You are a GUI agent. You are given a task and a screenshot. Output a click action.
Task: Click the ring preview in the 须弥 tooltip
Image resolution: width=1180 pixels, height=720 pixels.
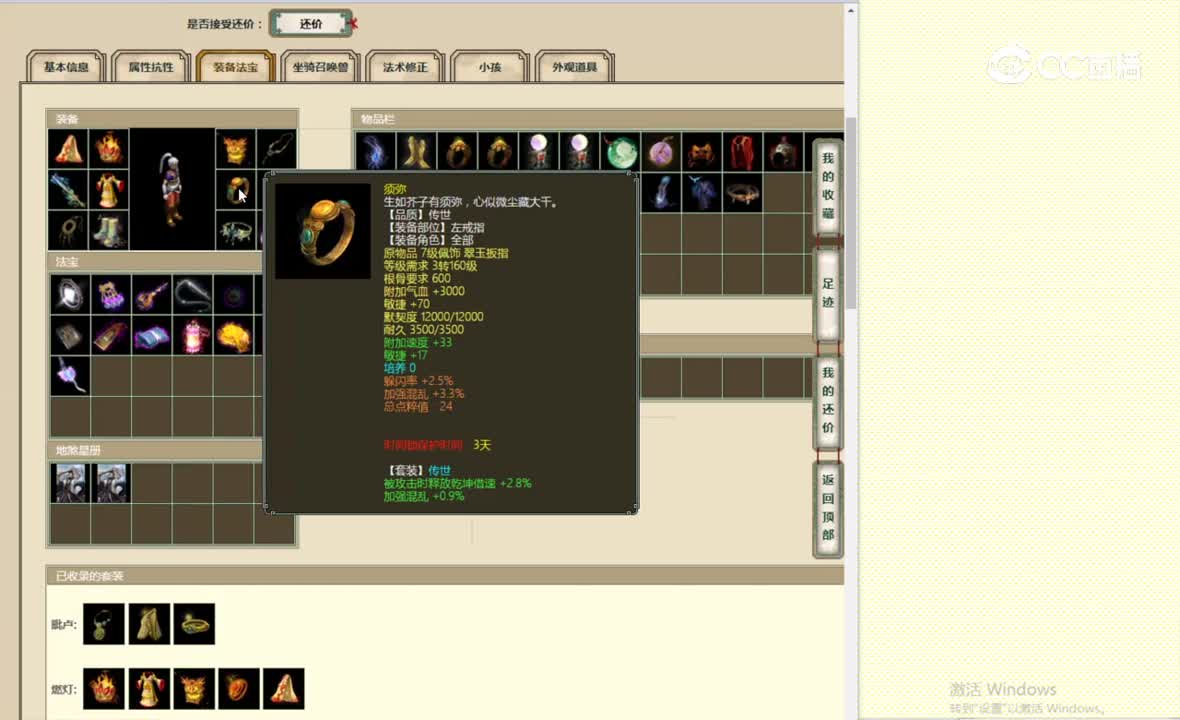tap(323, 231)
